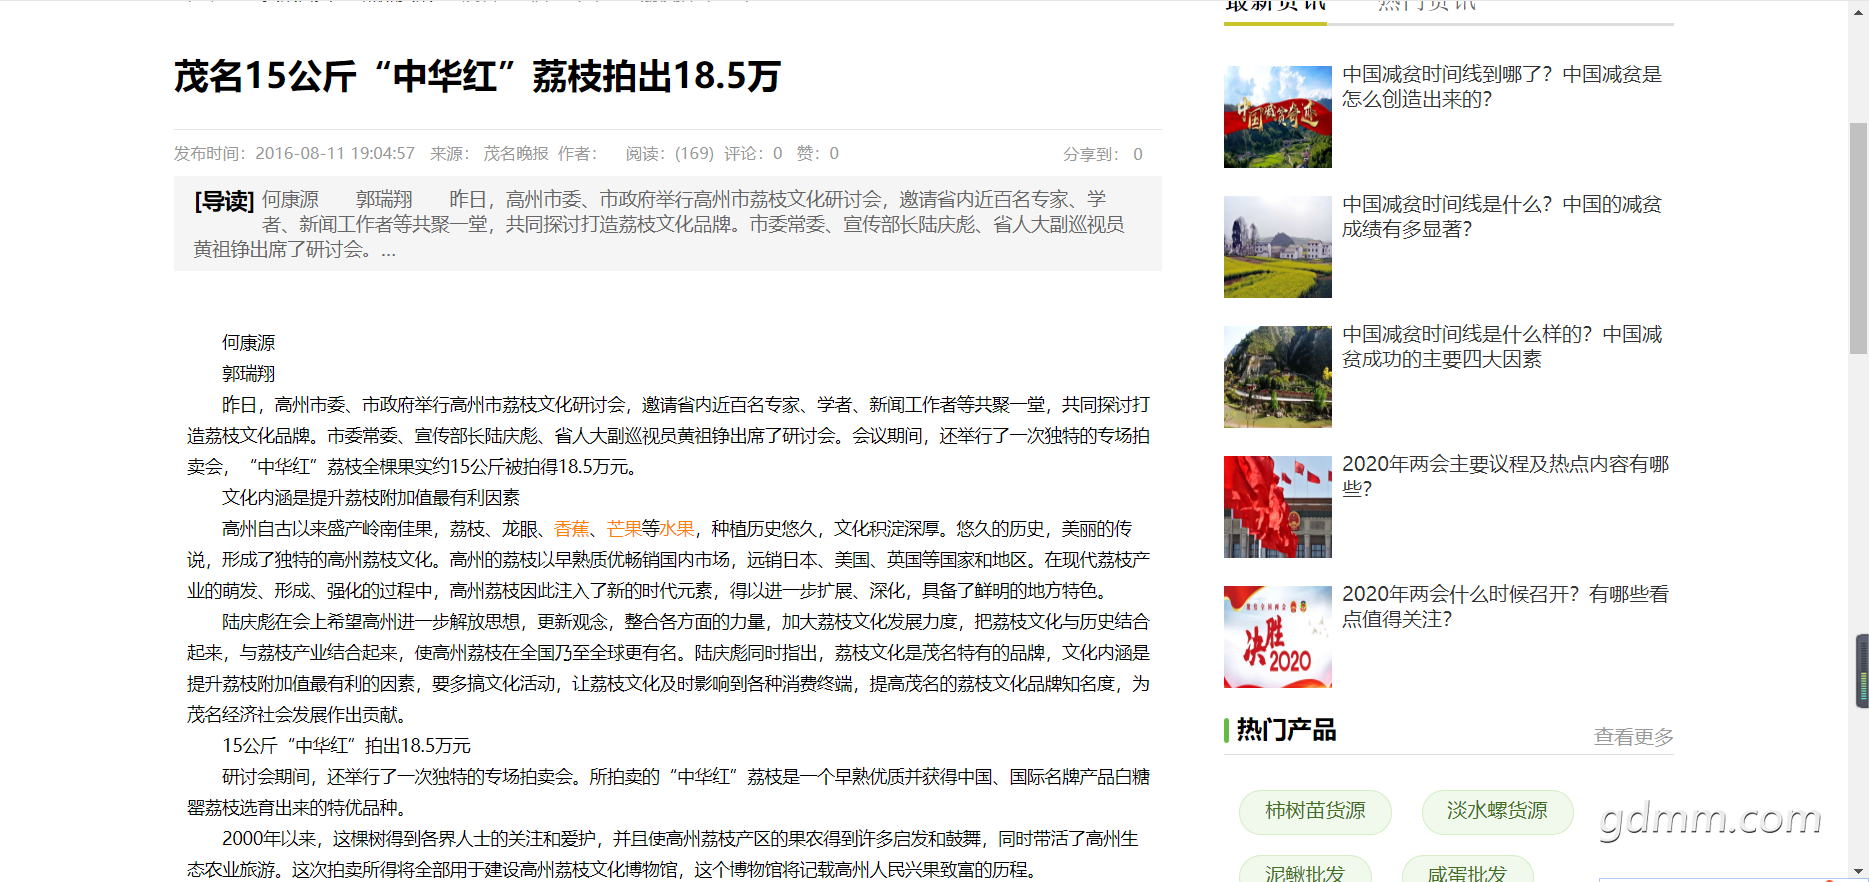Click the subheading 15公斤“中华红”拍出18.5万元
The width and height of the screenshot is (1869, 882).
(x=346, y=746)
